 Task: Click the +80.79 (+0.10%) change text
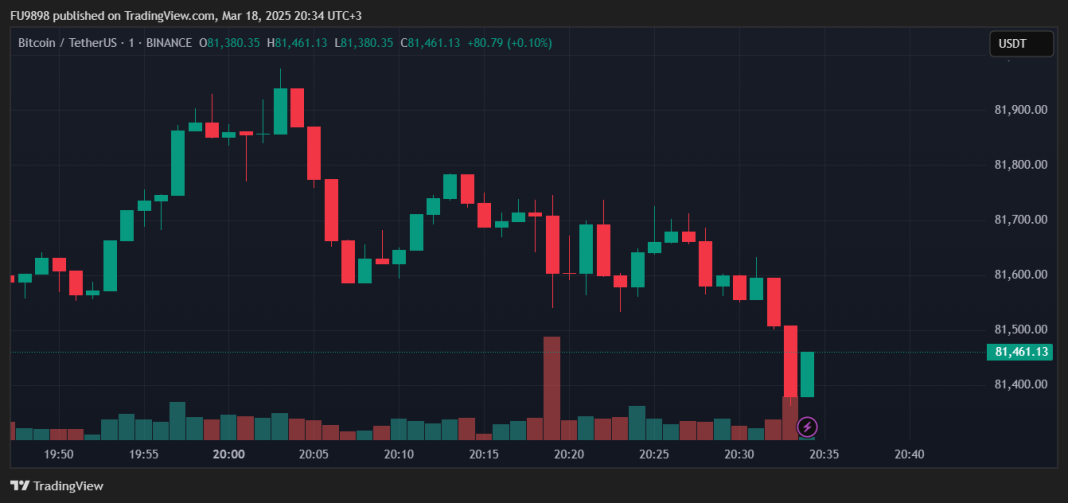[509, 43]
